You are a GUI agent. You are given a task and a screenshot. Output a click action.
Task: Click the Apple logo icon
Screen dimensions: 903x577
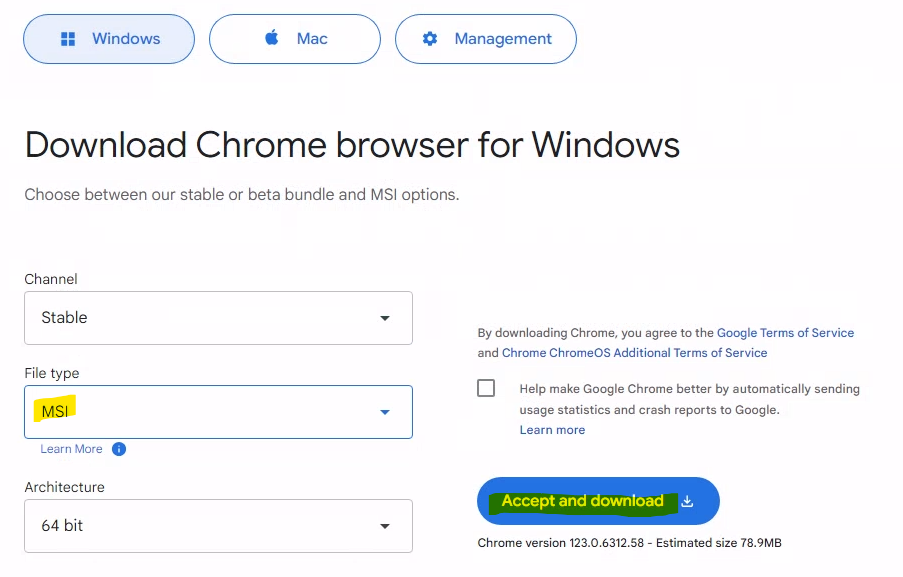[272, 38]
